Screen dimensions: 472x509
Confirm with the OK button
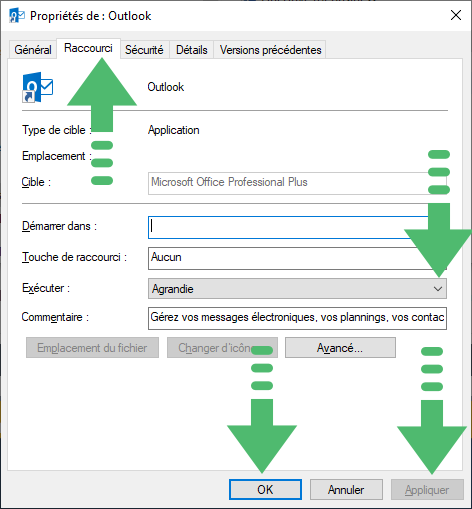265,490
